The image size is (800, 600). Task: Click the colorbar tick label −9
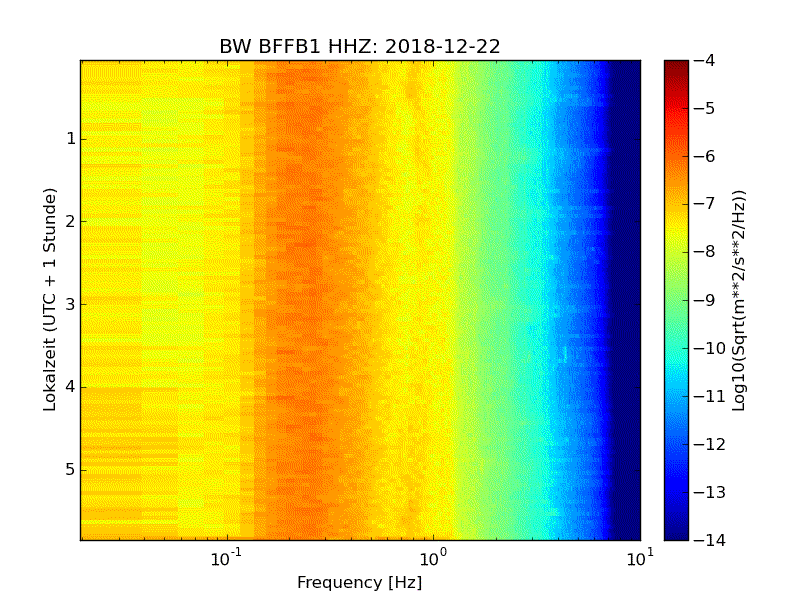click(x=704, y=300)
